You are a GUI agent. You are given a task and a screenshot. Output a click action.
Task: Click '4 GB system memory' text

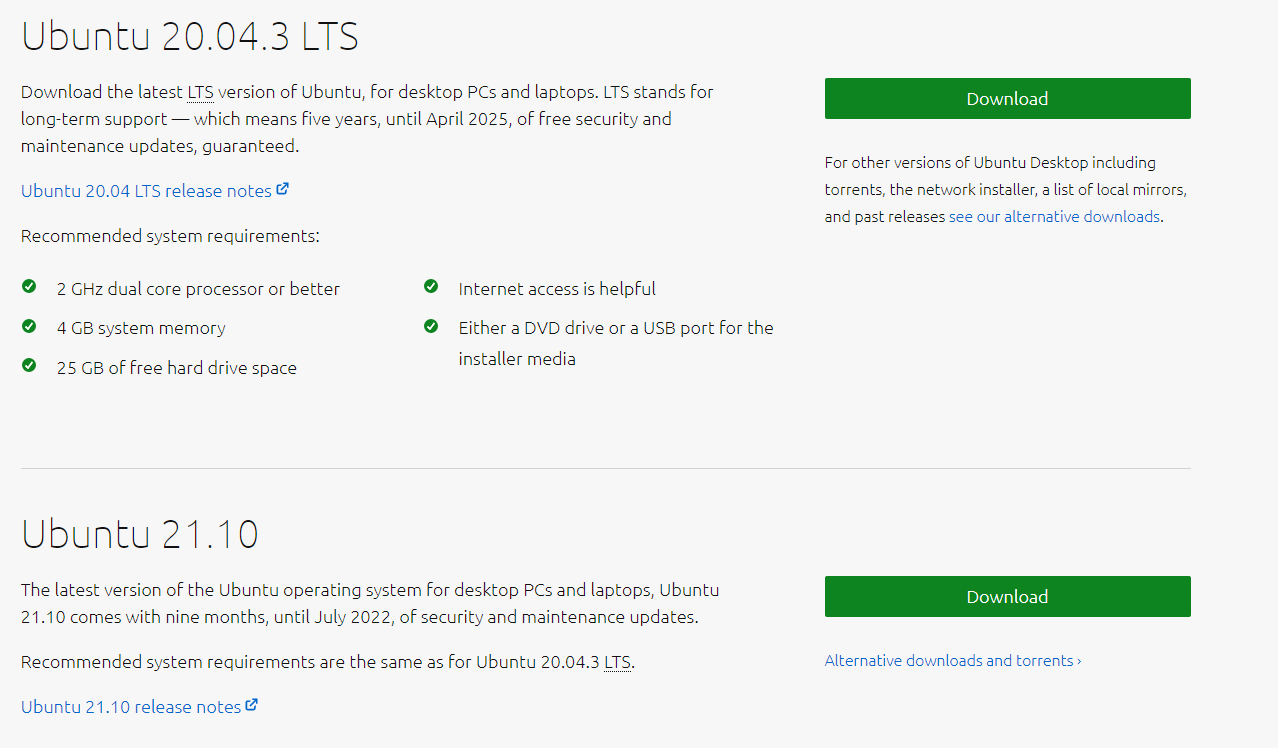point(141,328)
